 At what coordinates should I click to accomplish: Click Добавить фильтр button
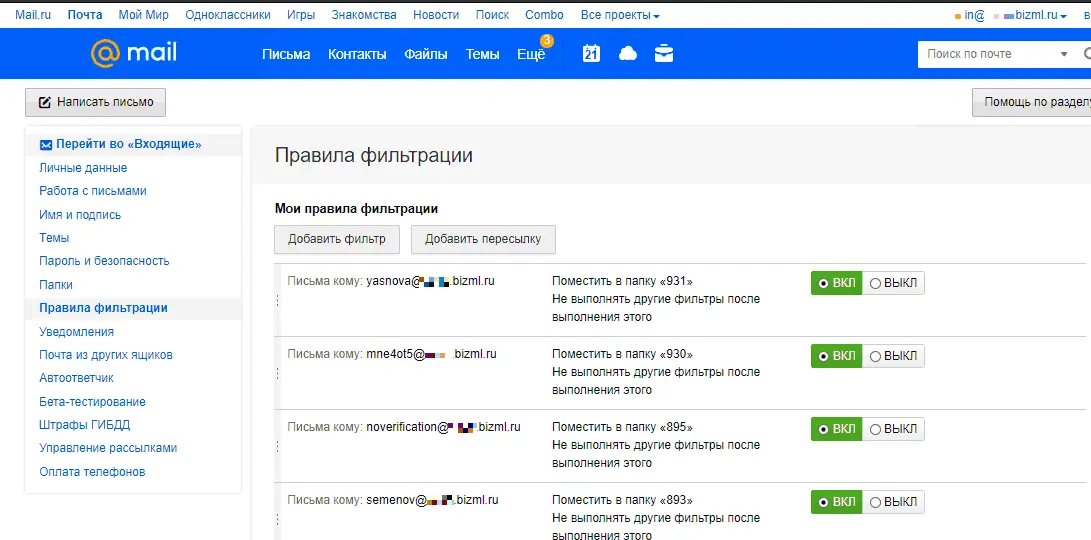[337, 239]
